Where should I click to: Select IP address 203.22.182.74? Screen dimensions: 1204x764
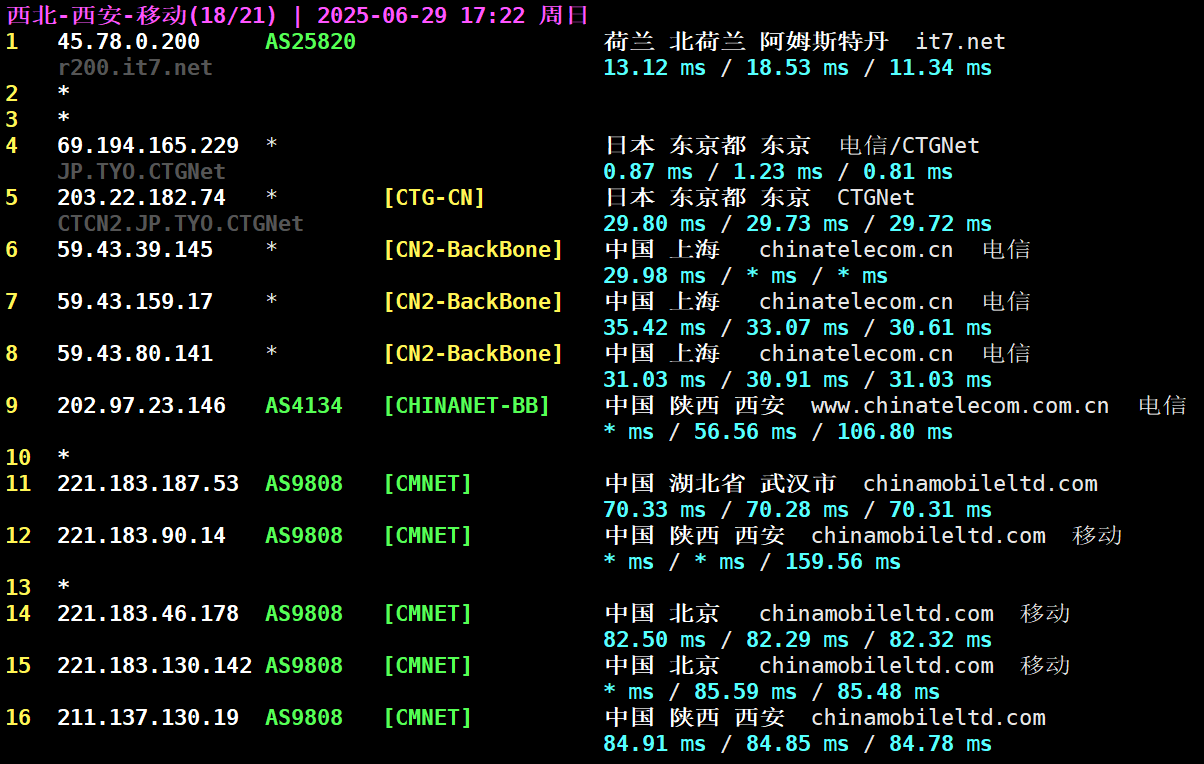pos(141,197)
